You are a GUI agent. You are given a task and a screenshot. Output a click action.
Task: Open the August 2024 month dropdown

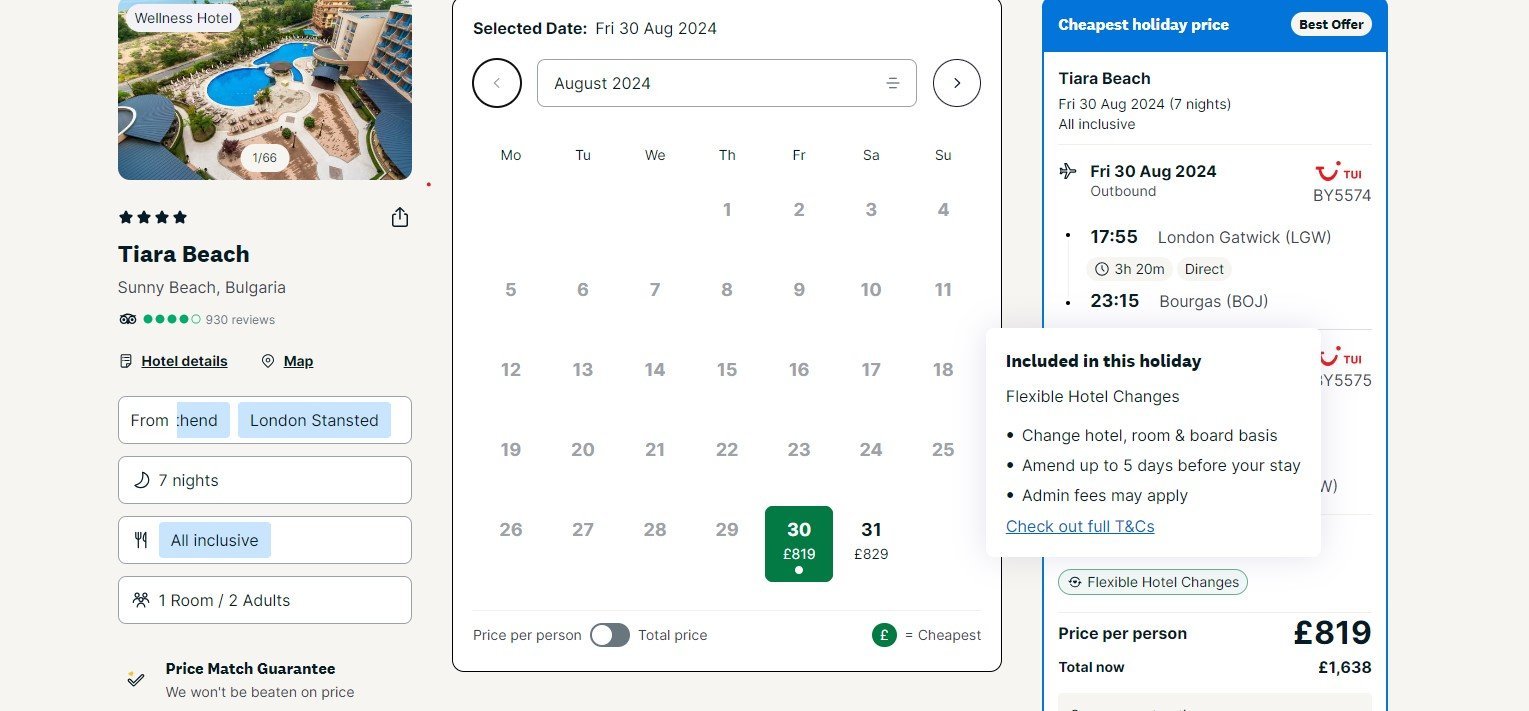pyautogui.click(x=726, y=83)
